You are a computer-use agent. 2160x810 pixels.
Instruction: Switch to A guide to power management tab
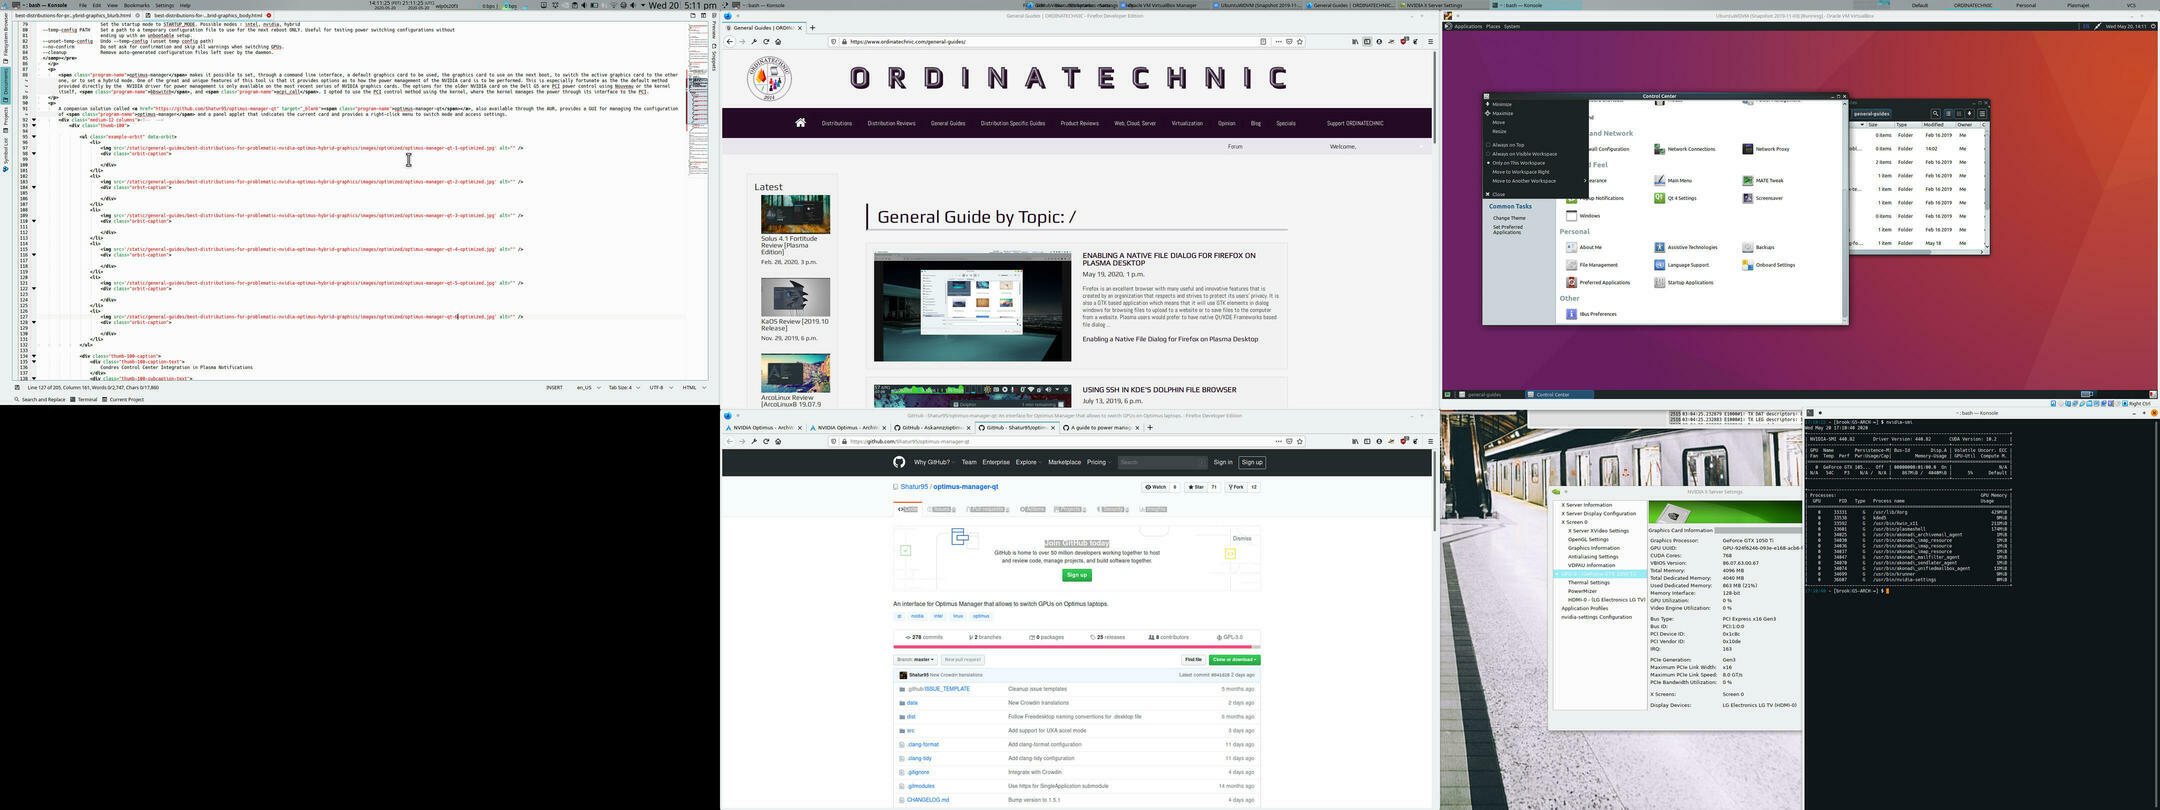point(1100,428)
